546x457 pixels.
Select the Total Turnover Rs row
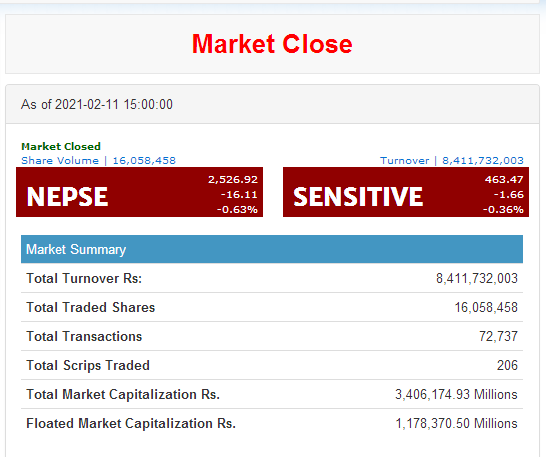click(x=272, y=278)
